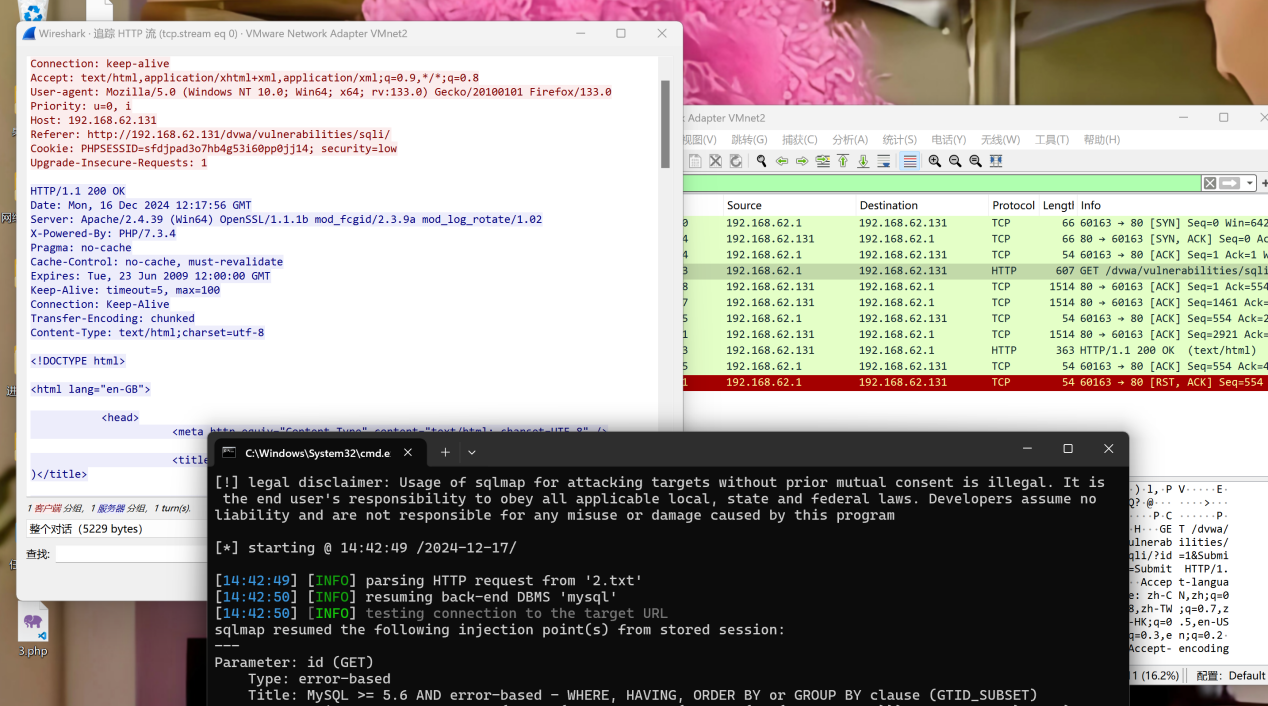
Task: Zoom out main window text
Action: point(955,161)
